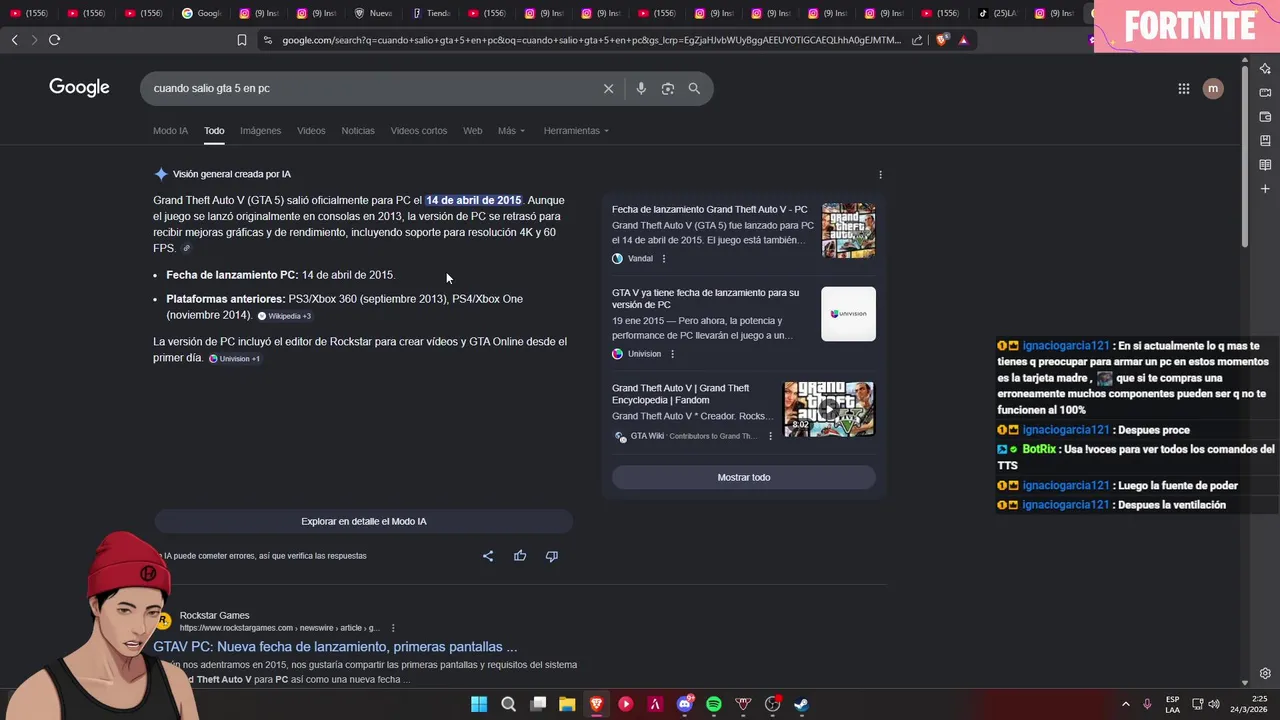This screenshot has width=1280, height=720.
Task: Open Brave Talk video icon in sidebar
Action: [1265, 93]
